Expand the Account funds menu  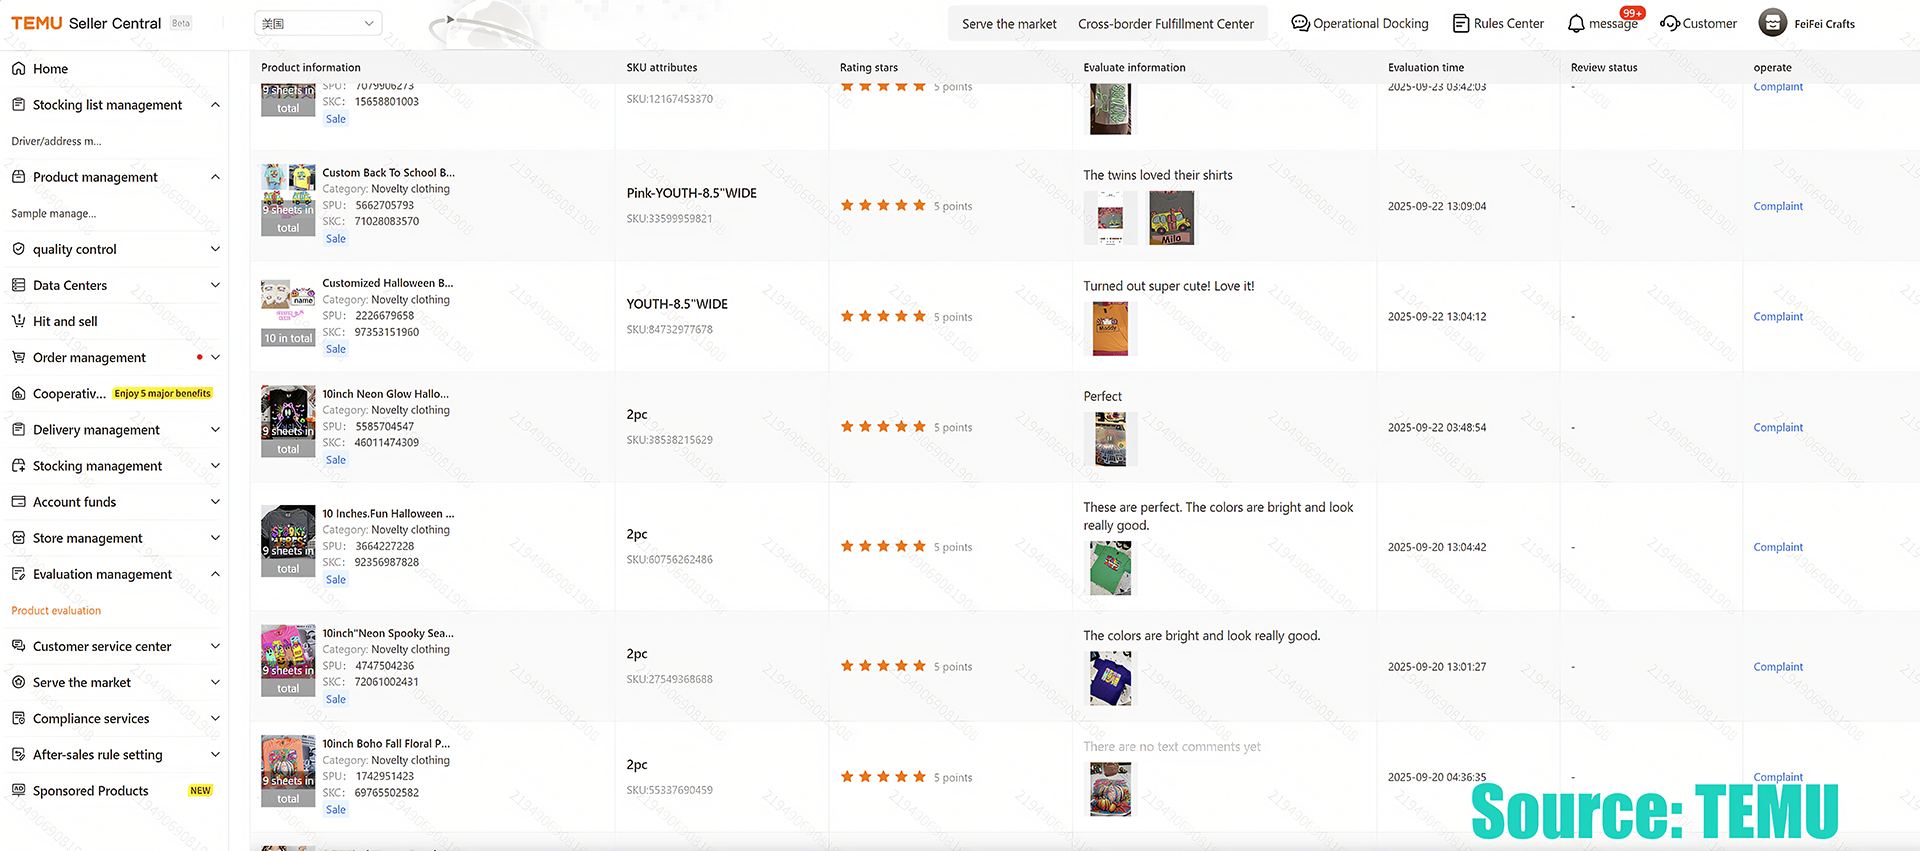tap(215, 502)
